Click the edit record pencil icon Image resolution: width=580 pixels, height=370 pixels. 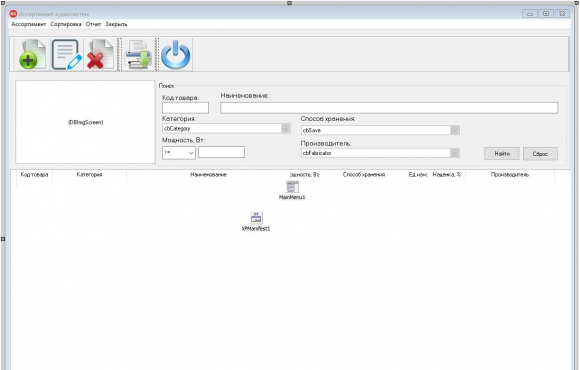67,54
